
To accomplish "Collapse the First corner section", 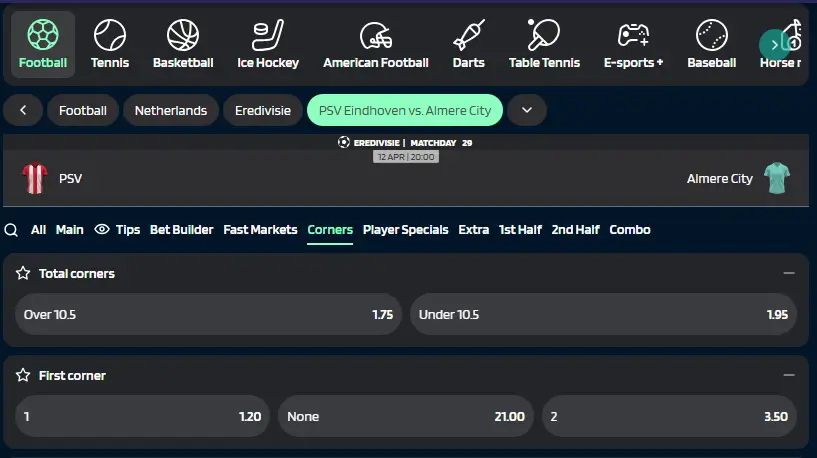I will coord(789,375).
